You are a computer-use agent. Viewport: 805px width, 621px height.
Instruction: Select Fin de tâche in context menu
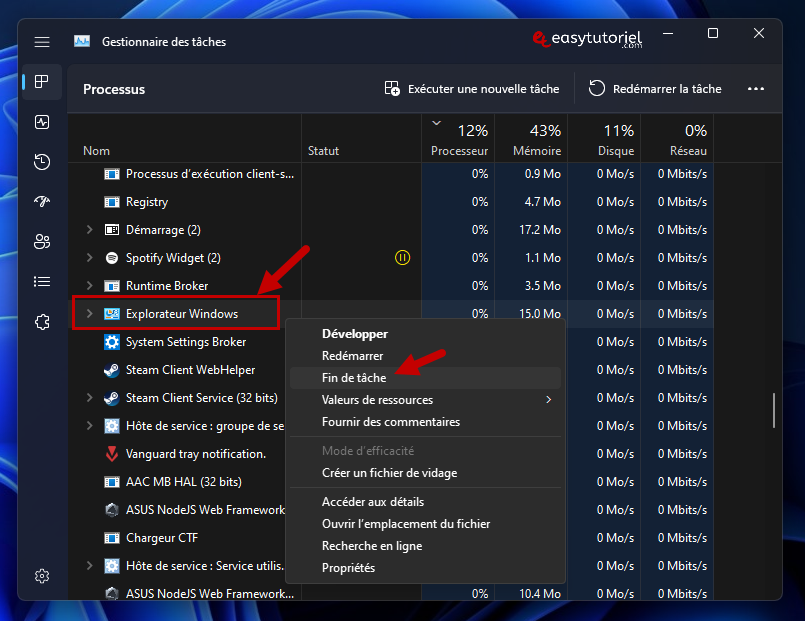coord(425,378)
